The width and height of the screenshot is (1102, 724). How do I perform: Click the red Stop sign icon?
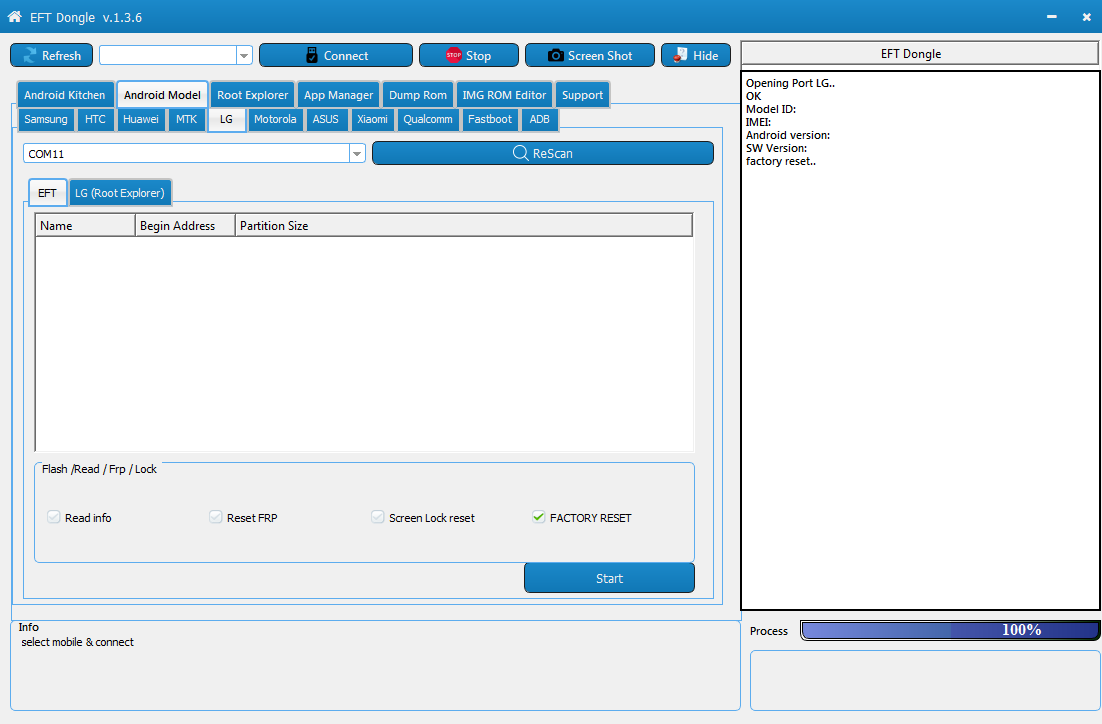[x=454, y=55]
